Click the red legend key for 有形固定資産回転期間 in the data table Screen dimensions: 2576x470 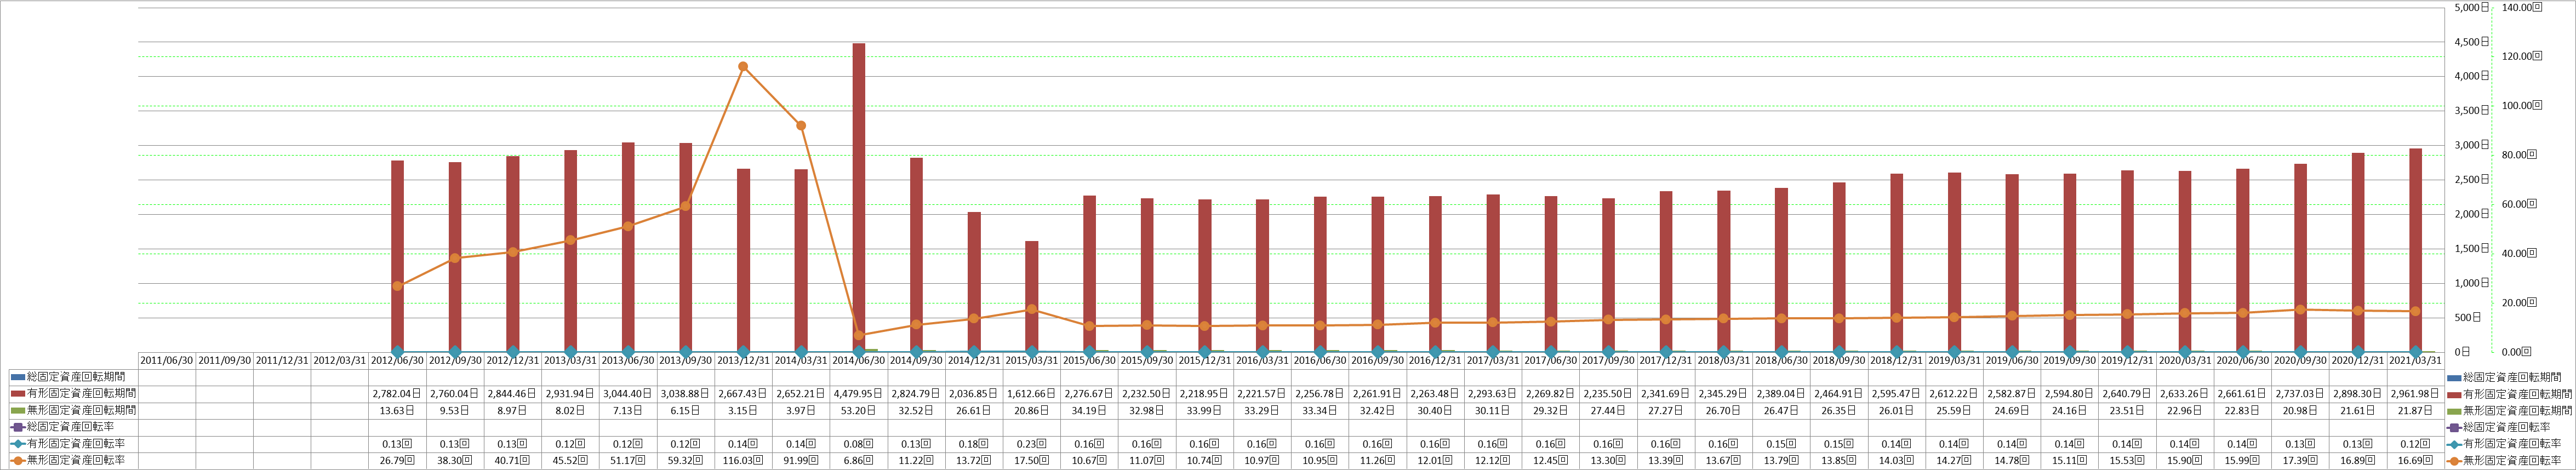pyautogui.click(x=18, y=394)
